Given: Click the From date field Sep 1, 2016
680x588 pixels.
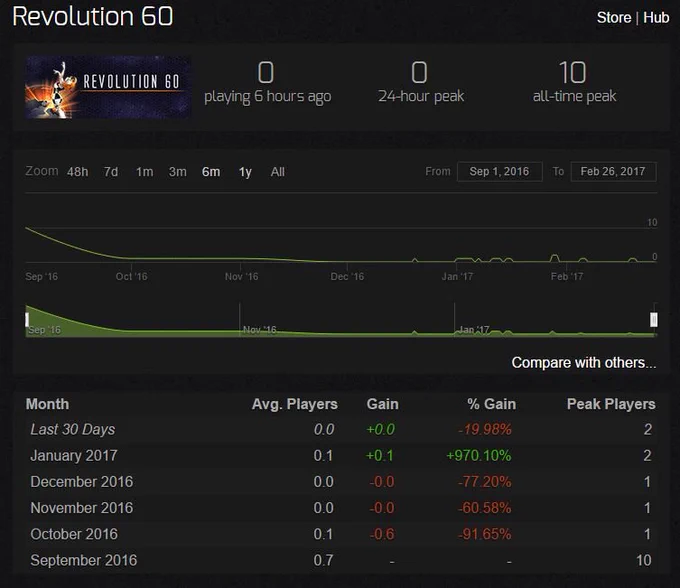Looking at the screenshot, I should click(500, 171).
